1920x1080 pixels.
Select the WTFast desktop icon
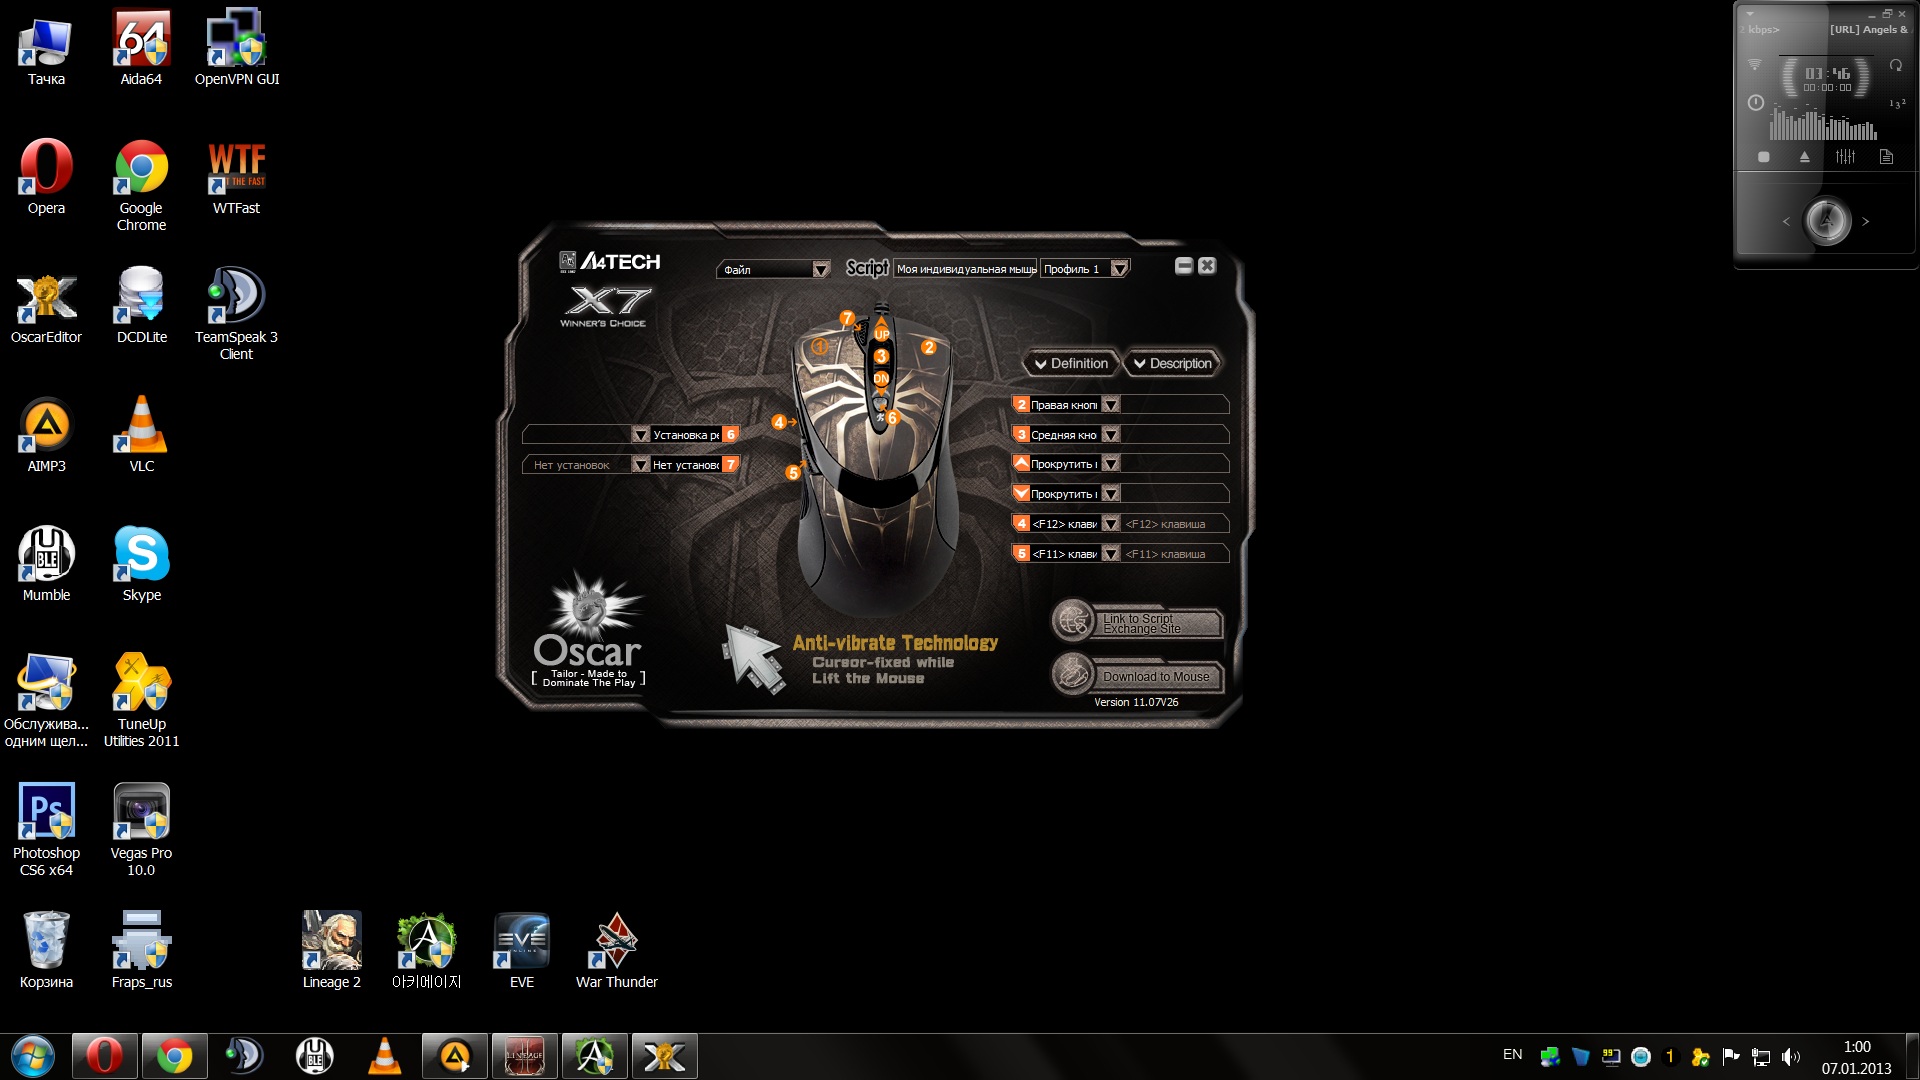[237, 177]
